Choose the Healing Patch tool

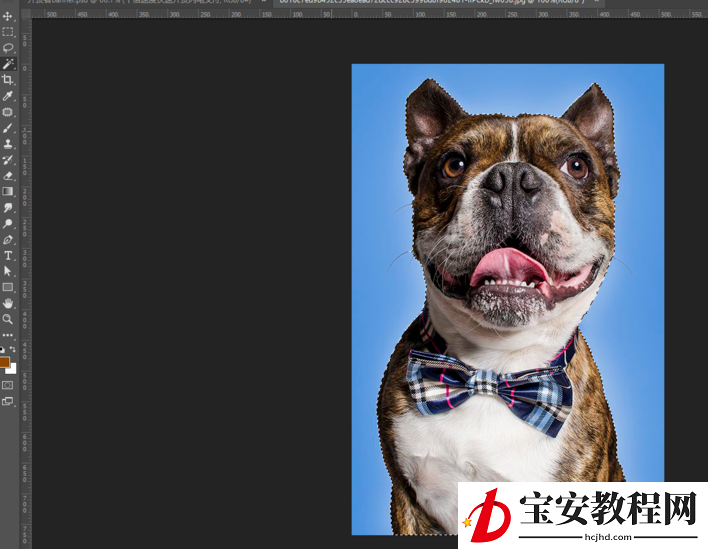pyautogui.click(x=8, y=112)
